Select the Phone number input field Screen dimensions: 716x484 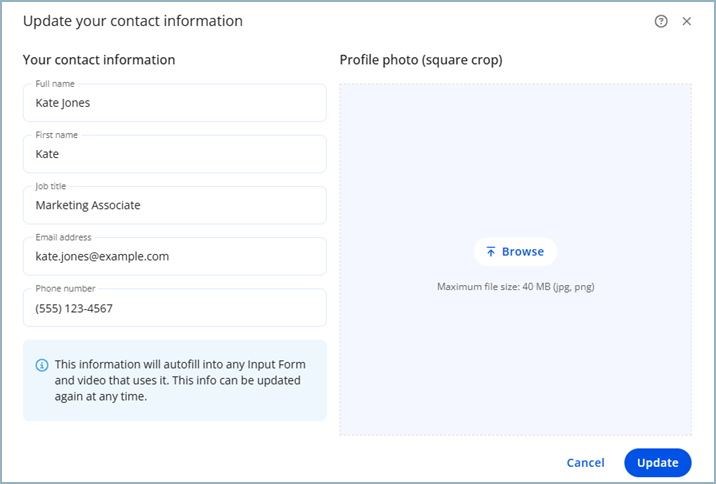pyautogui.click(x=174, y=309)
